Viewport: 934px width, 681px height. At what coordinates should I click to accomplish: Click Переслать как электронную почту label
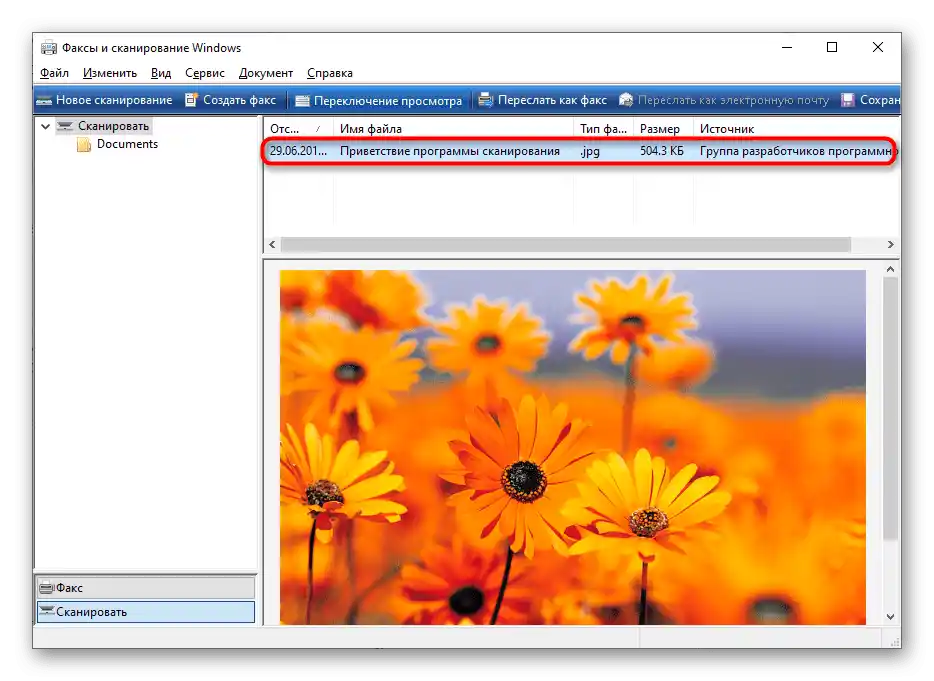pos(733,100)
